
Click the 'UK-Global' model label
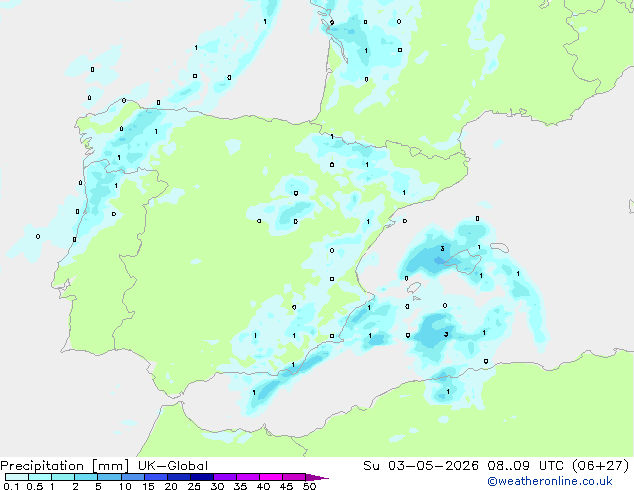click(173, 466)
